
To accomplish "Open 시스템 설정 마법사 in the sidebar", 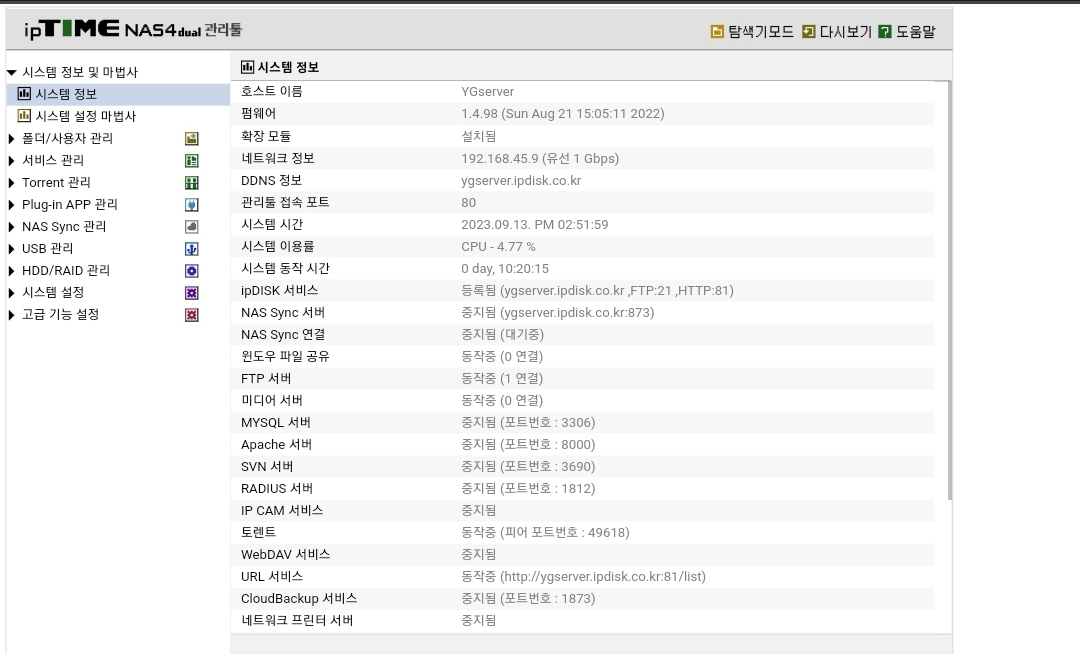I will tap(86, 116).
